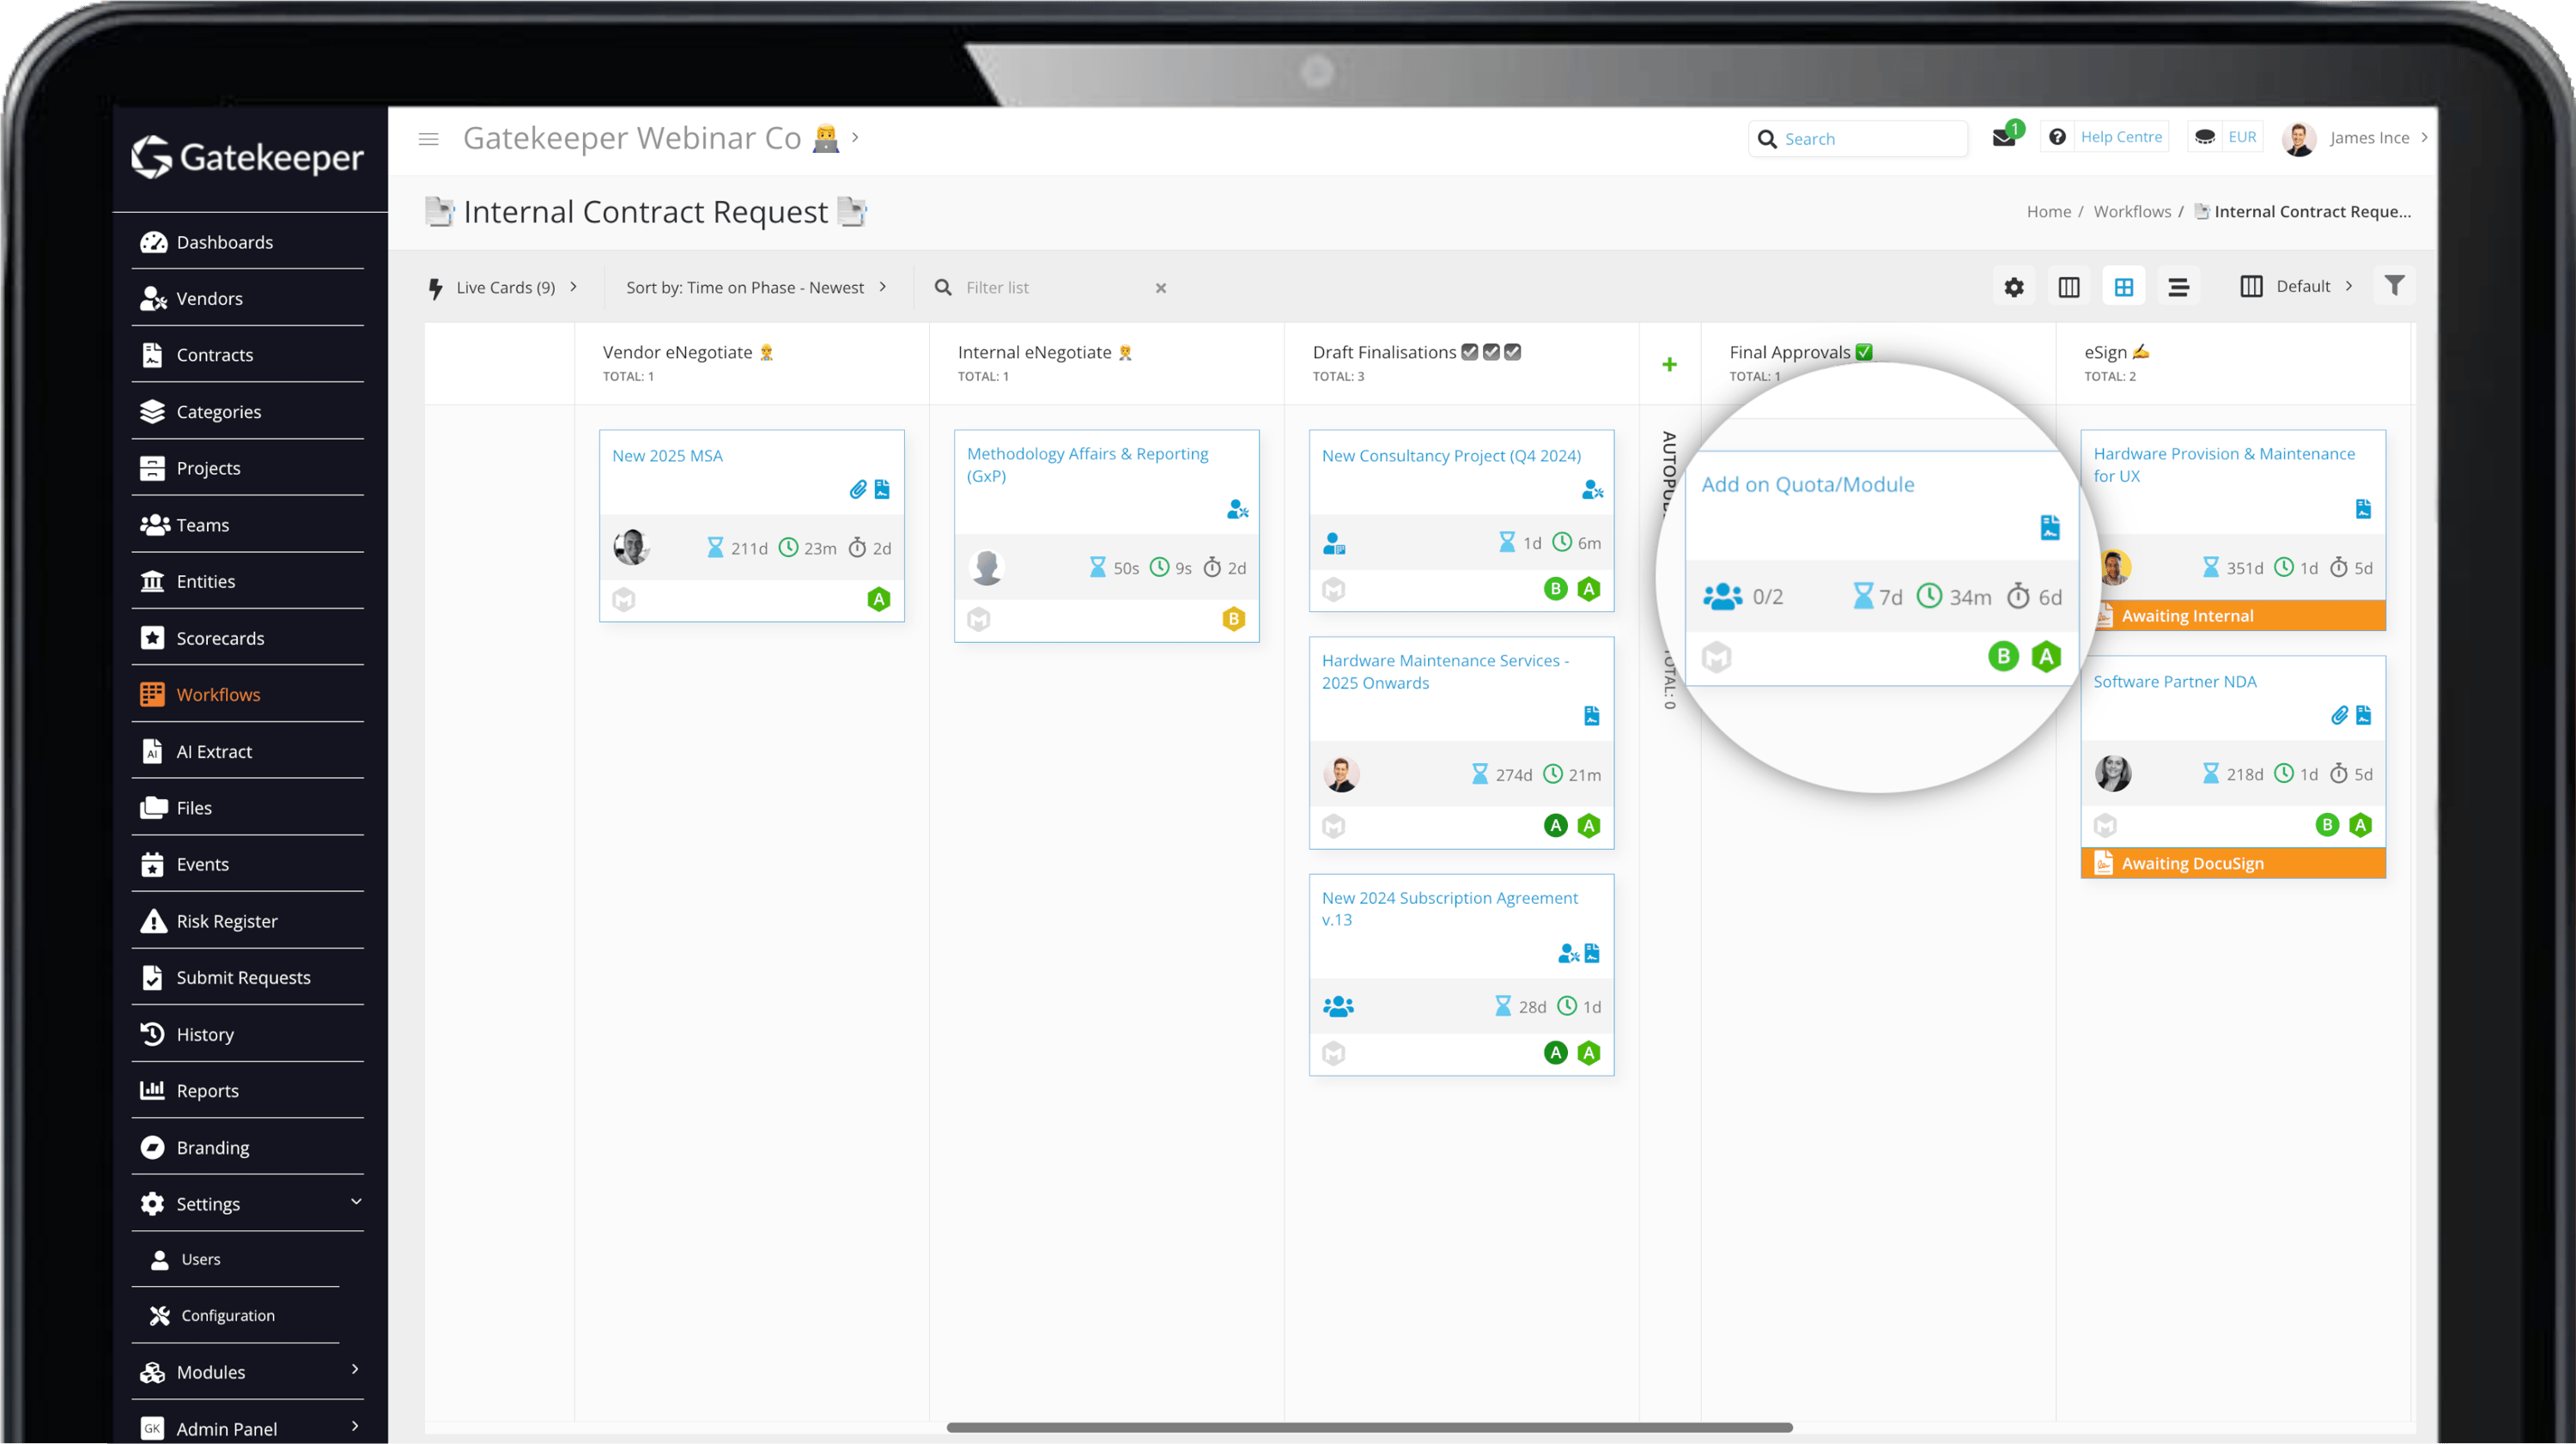Open Add on Quota/Module card

point(1807,484)
